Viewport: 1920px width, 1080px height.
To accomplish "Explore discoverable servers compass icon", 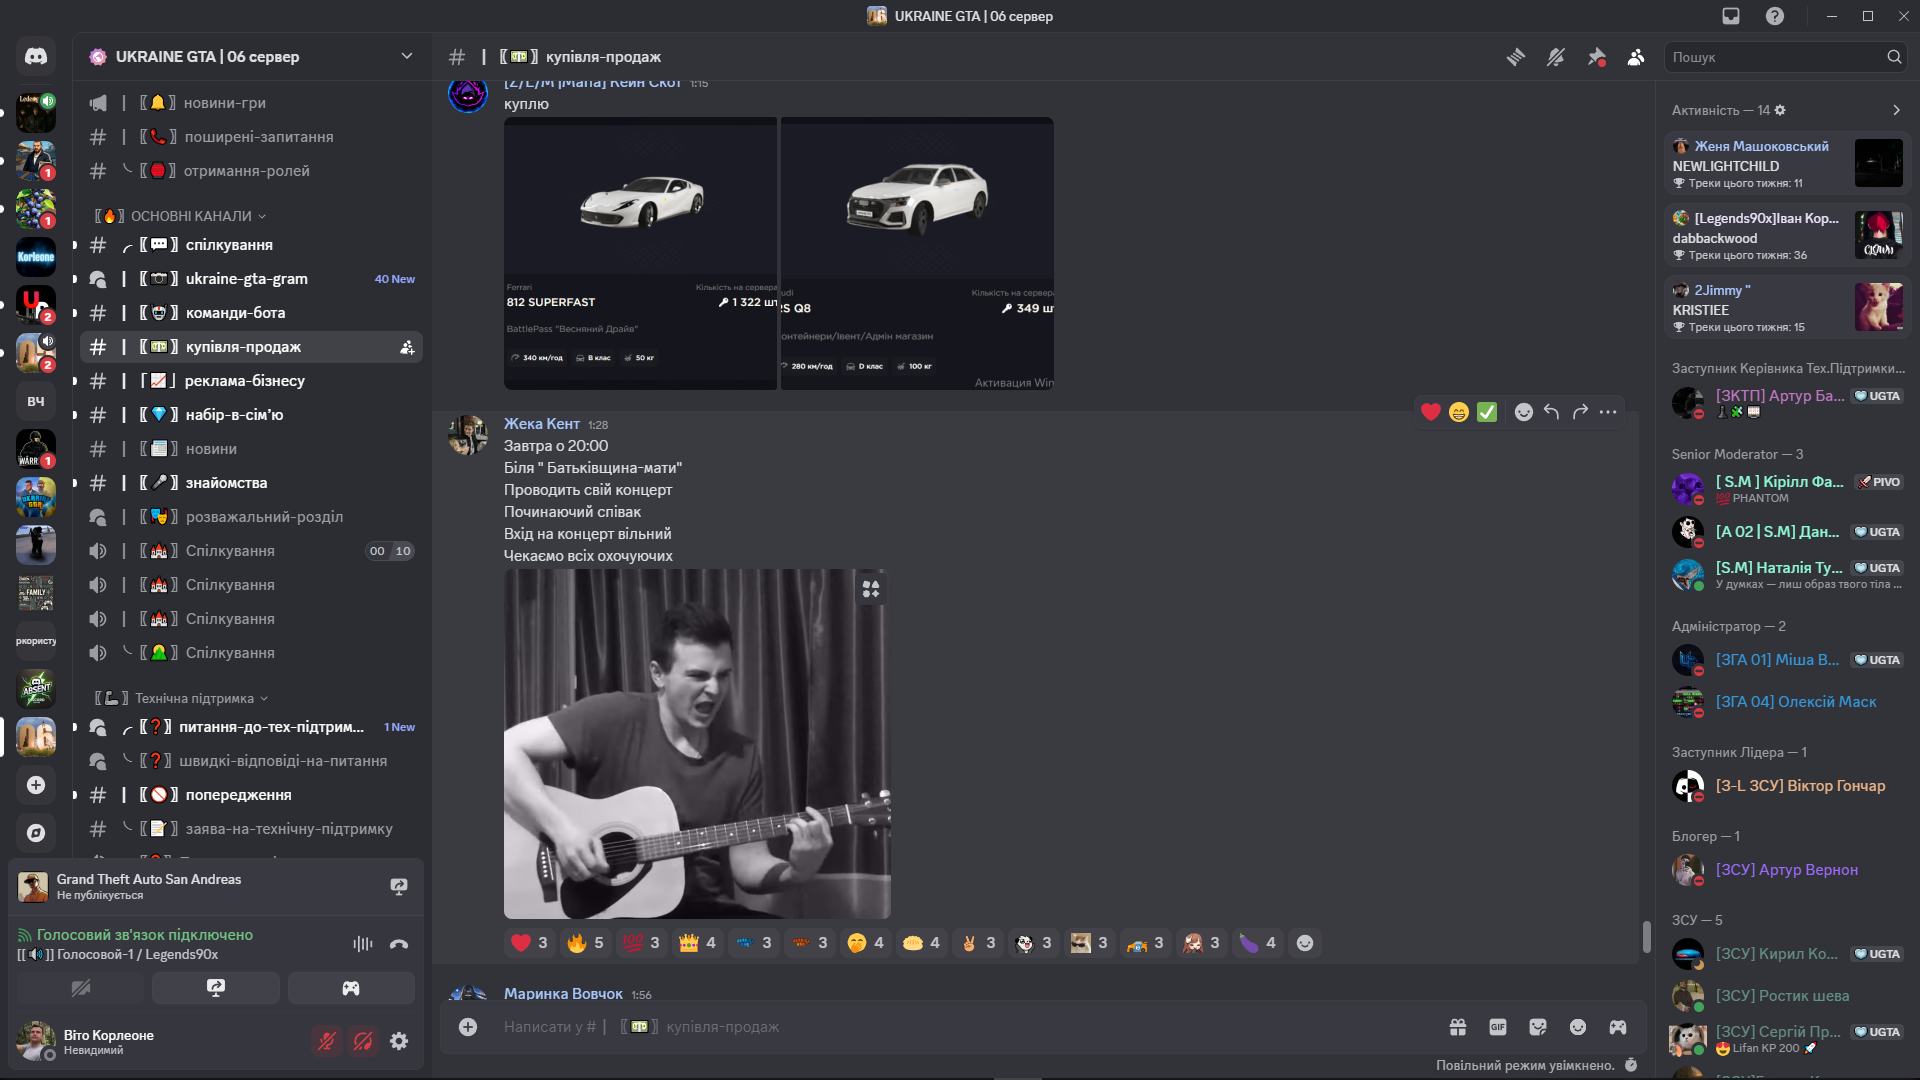I will [36, 833].
